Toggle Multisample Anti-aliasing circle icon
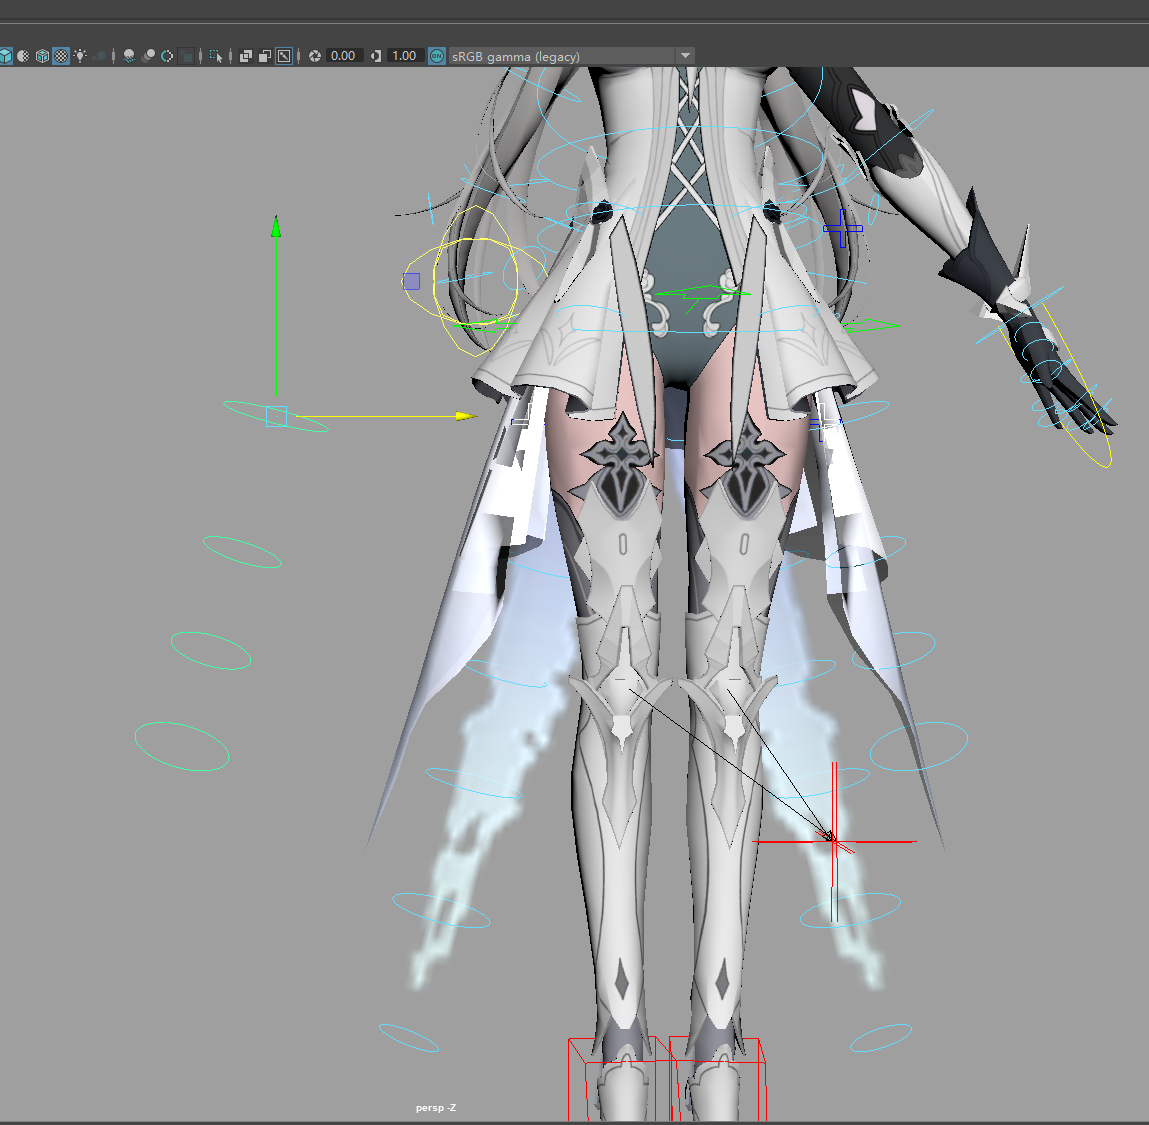 tap(167, 56)
